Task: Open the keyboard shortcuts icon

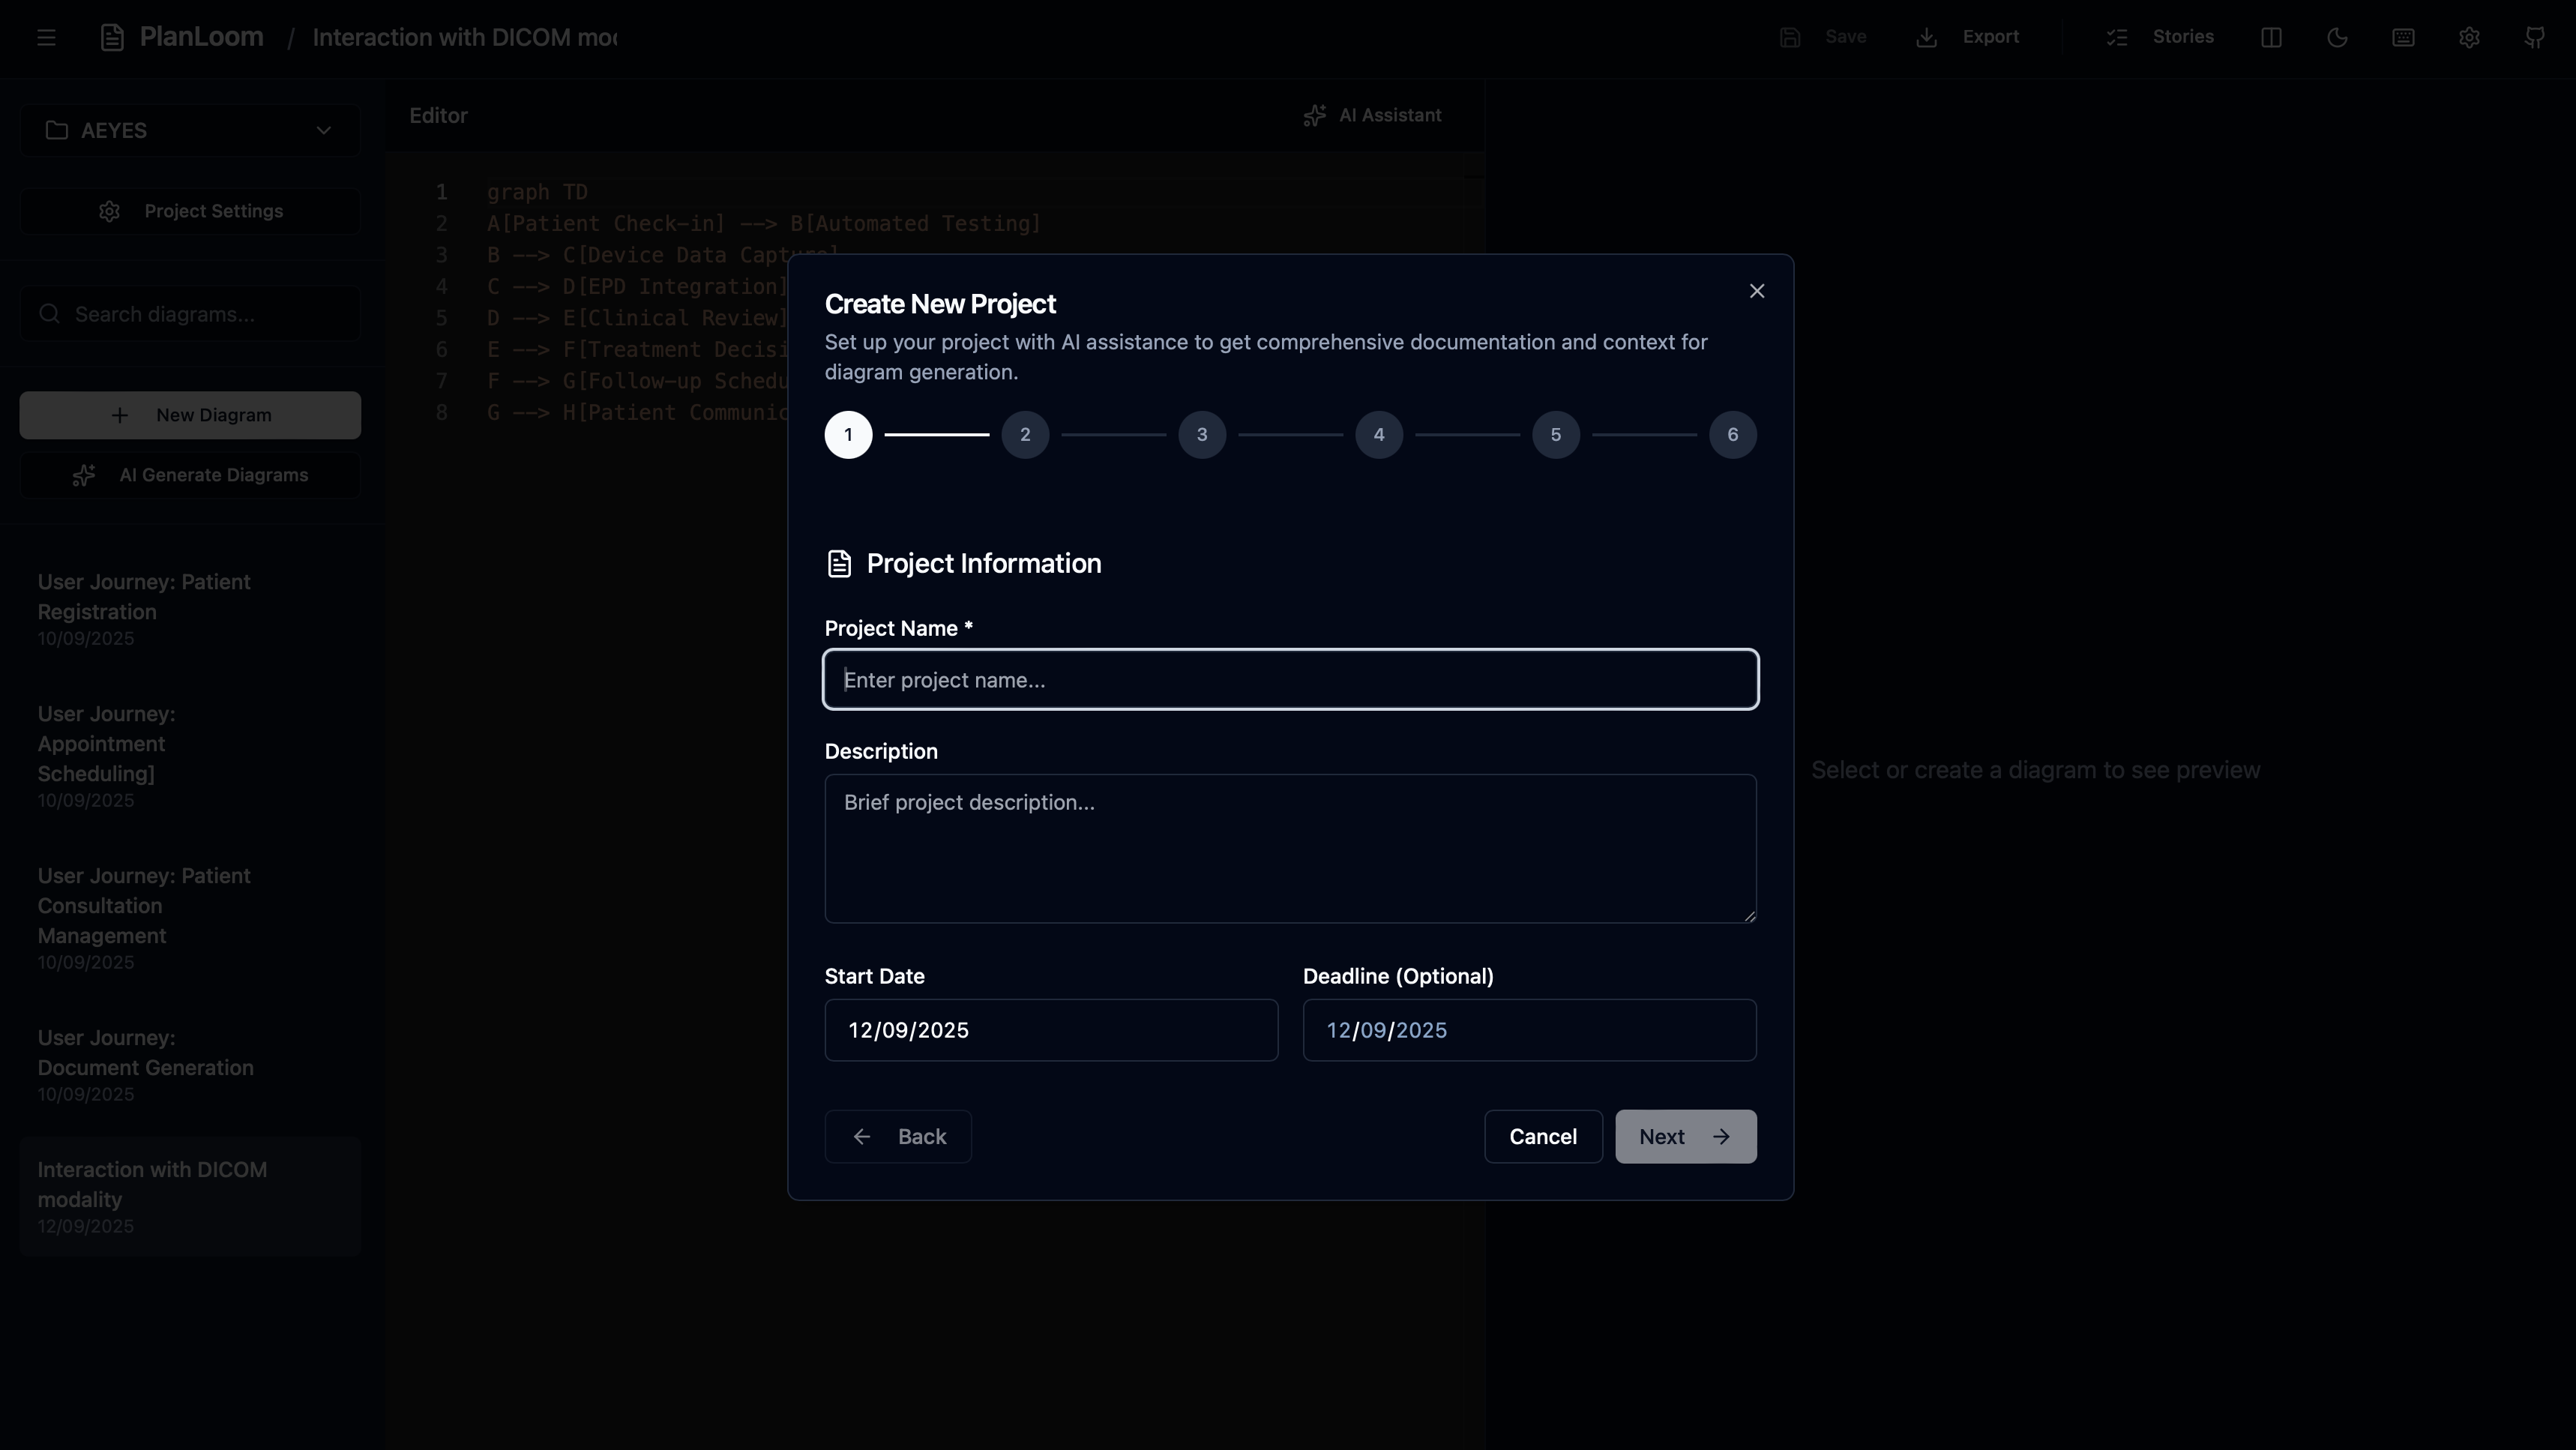Action: [x=2403, y=38]
